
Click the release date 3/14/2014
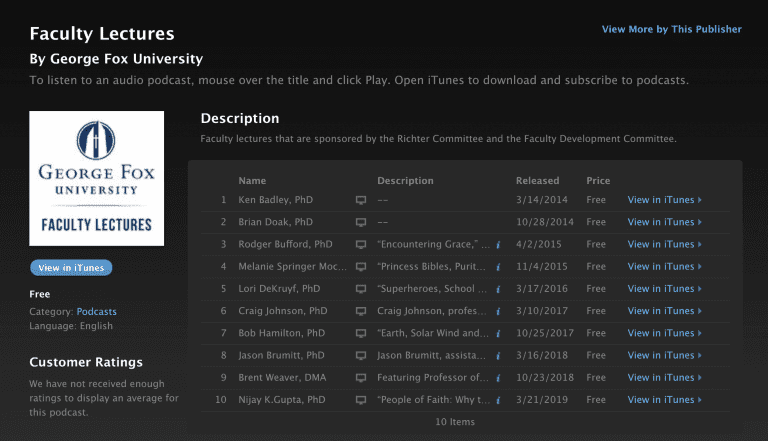(542, 200)
